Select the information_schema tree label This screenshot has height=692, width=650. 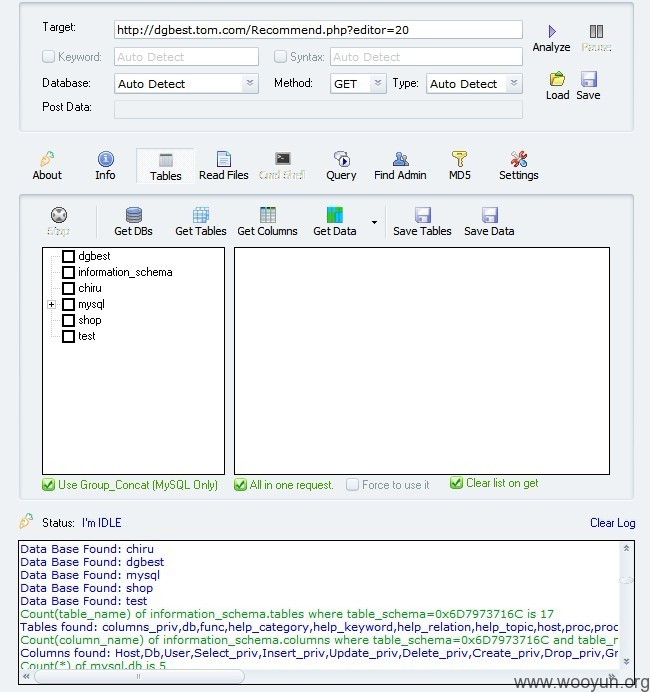click(125, 272)
